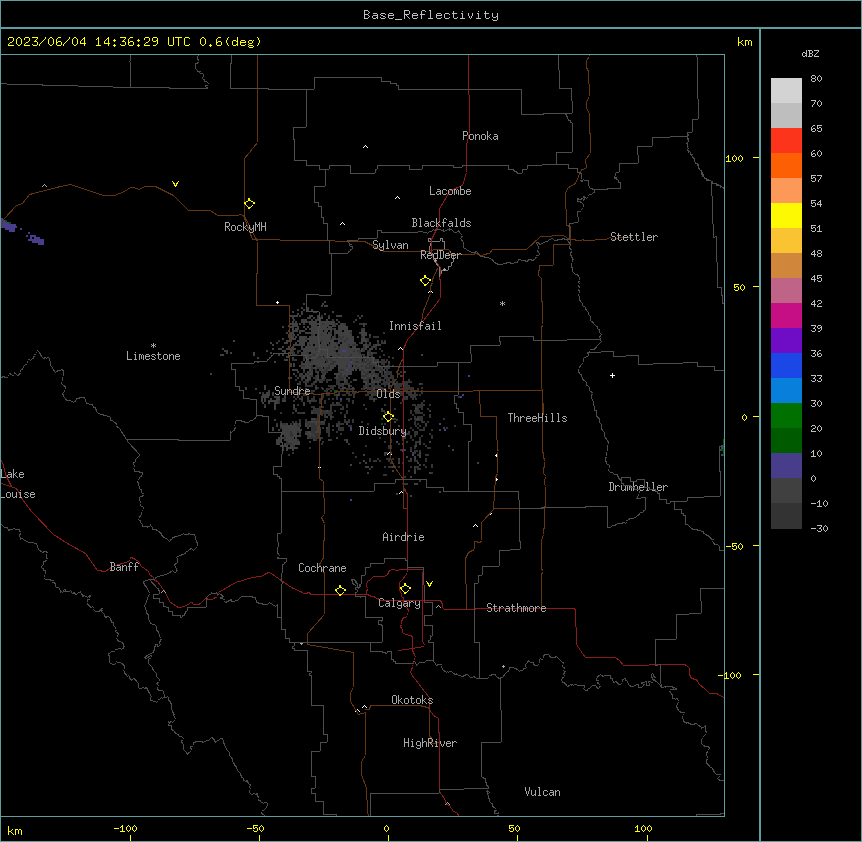Click the slate purple 10-0 dBZ swatch
Image resolution: width=862 pixels, height=842 pixels.
coord(786,466)
